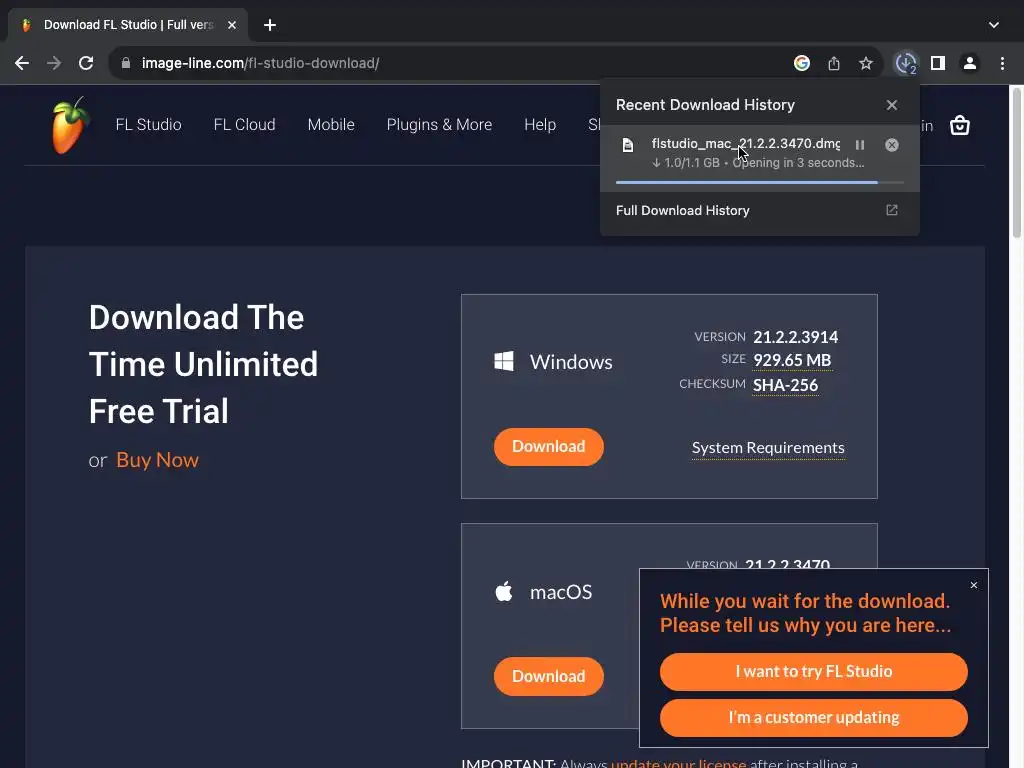
Task: Click the Windows logo icon
Action: click(x=504, y=361)
